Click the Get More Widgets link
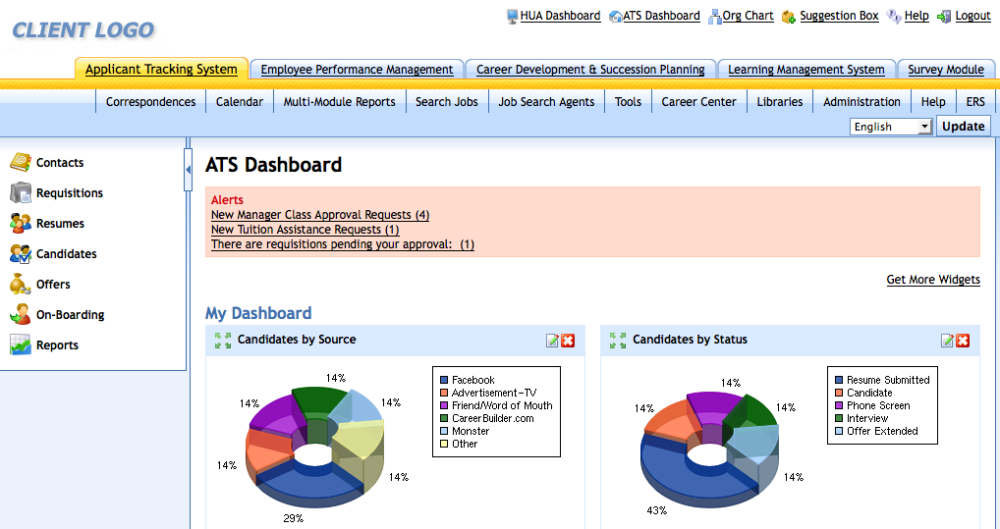Viewport: 1000px width, 529px height. (x=933, y=279)
